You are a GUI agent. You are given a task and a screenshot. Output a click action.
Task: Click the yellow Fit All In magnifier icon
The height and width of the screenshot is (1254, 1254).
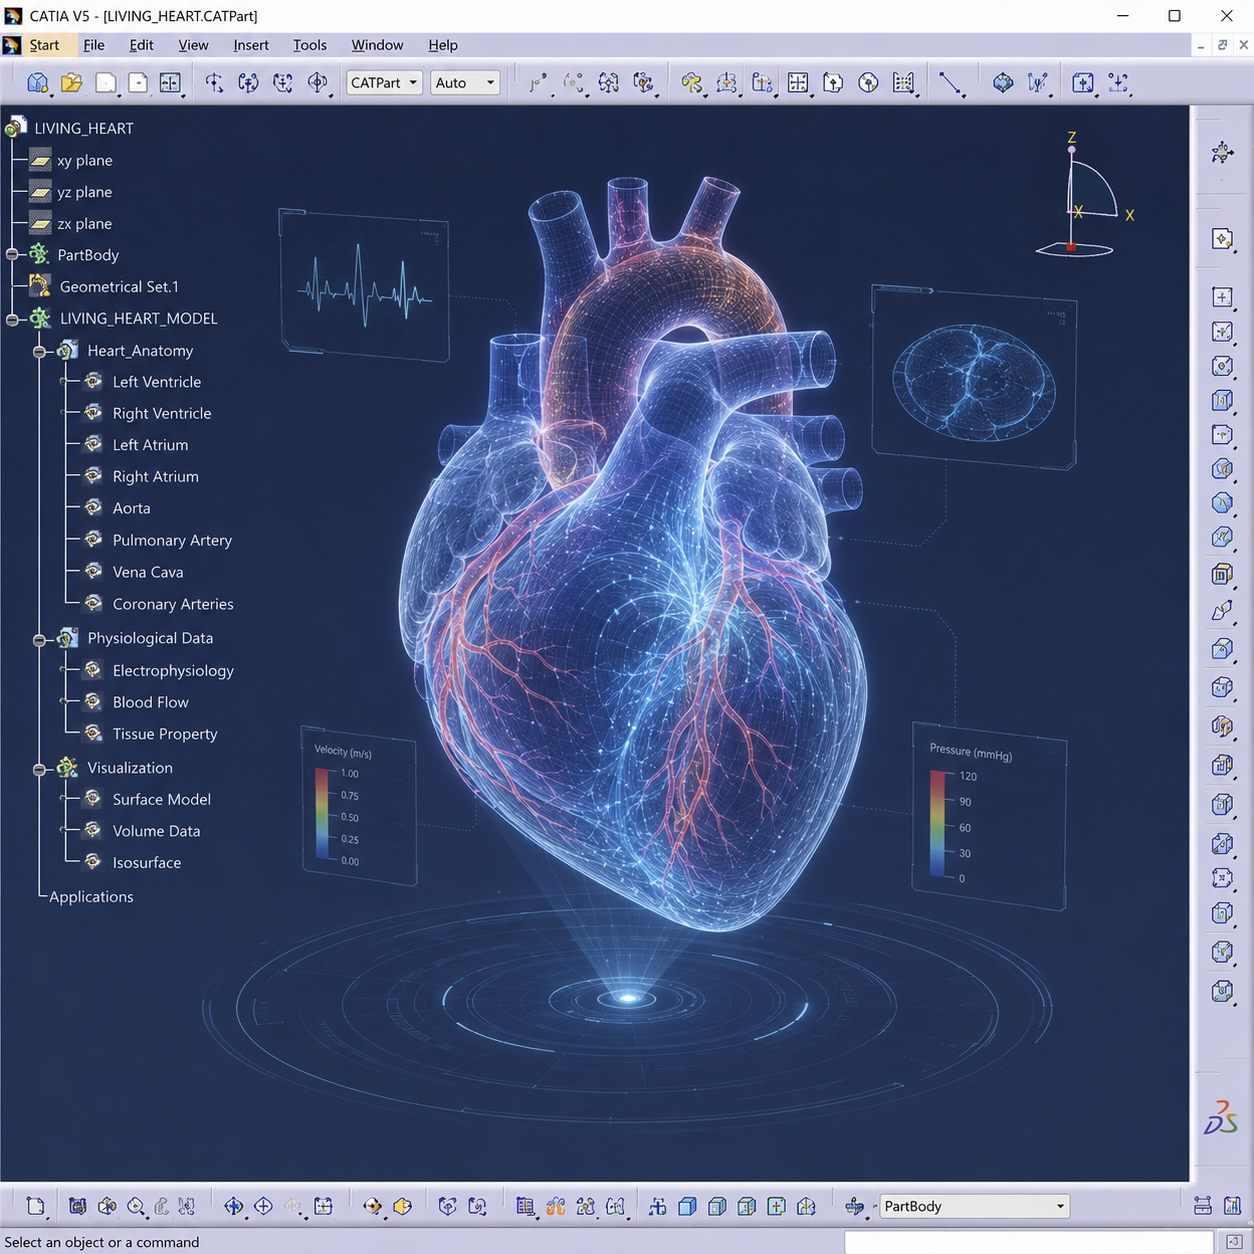coord(136,1207)
